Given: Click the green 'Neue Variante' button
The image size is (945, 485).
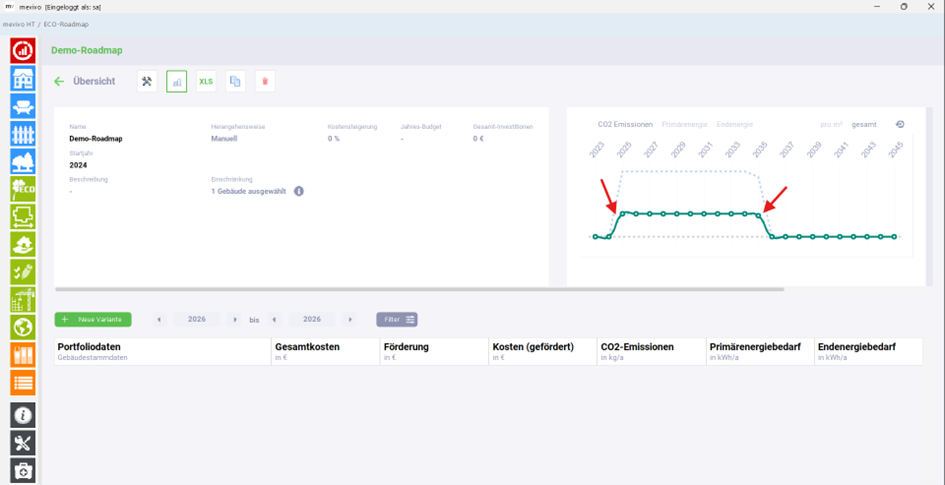Looking at the screenshot, I should (93, 319).
